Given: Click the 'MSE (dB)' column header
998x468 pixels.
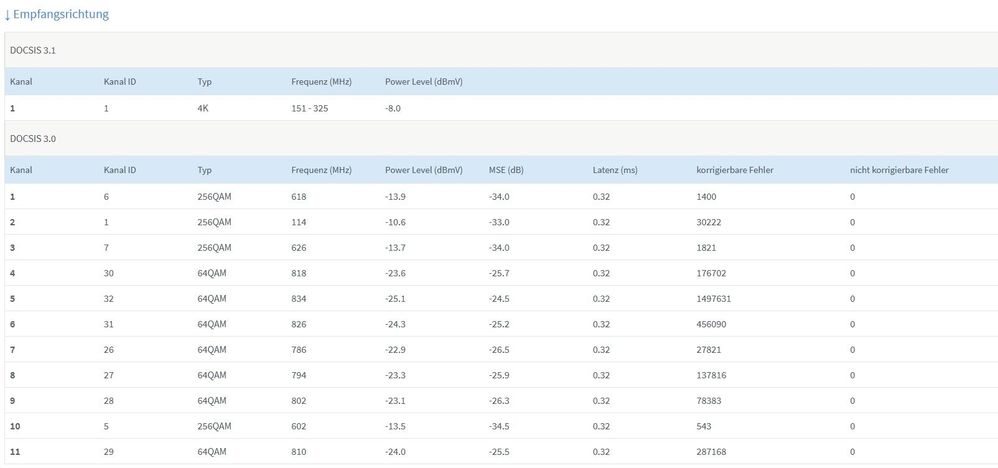Looking at the screenshot, I should click(x=506, y=170).
